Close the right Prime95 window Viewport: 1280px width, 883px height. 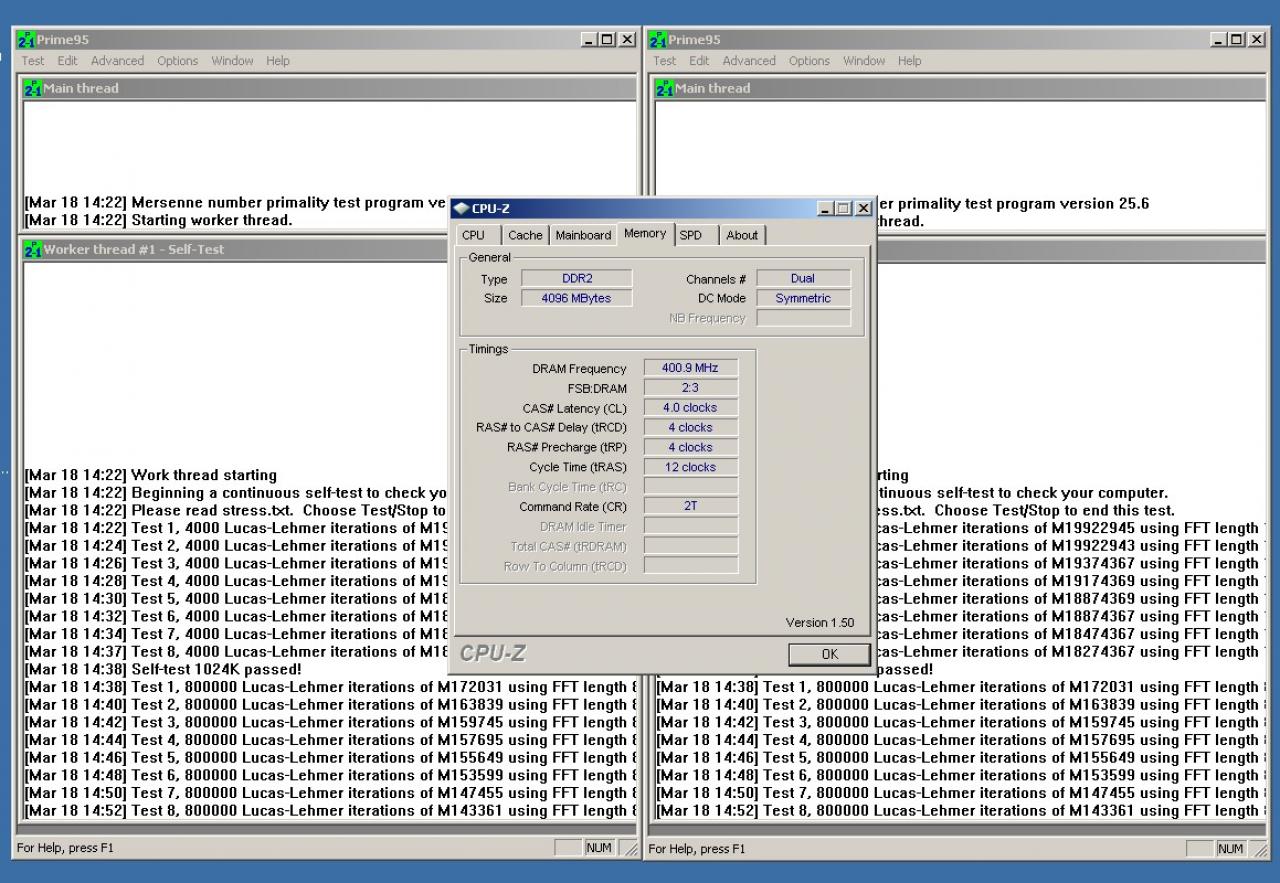point(1258,40)
